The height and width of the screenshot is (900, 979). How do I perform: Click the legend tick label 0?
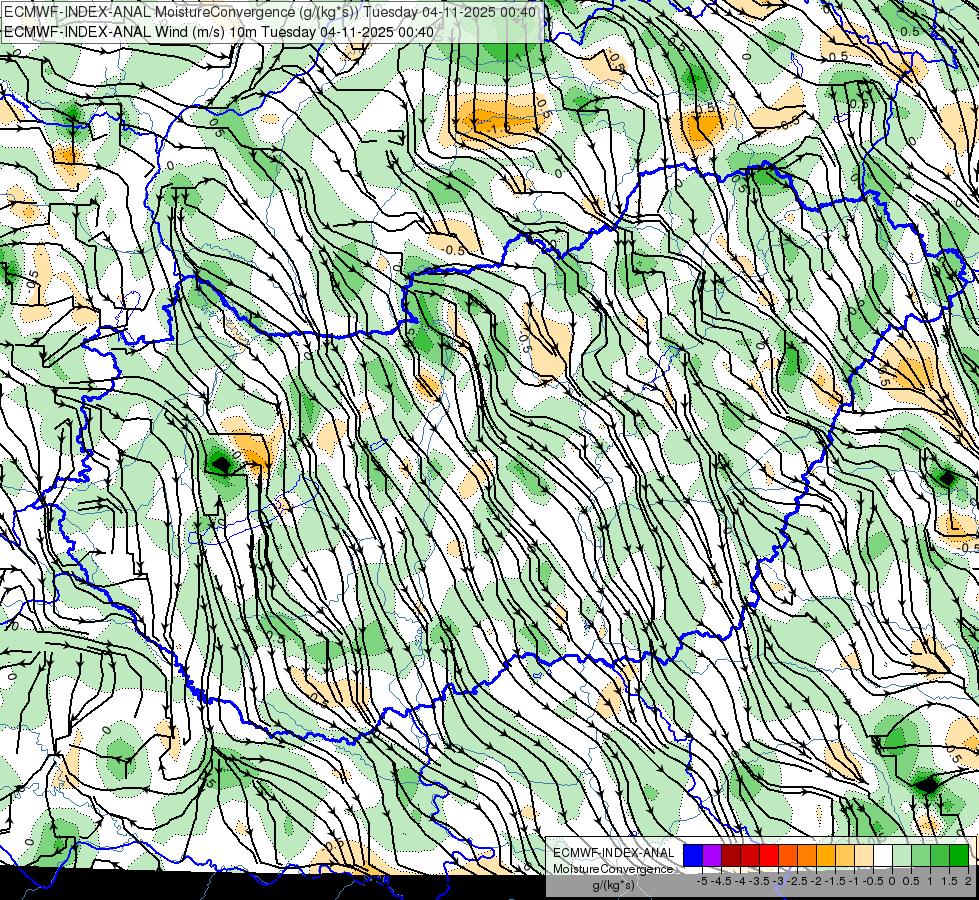click(892, 881)
